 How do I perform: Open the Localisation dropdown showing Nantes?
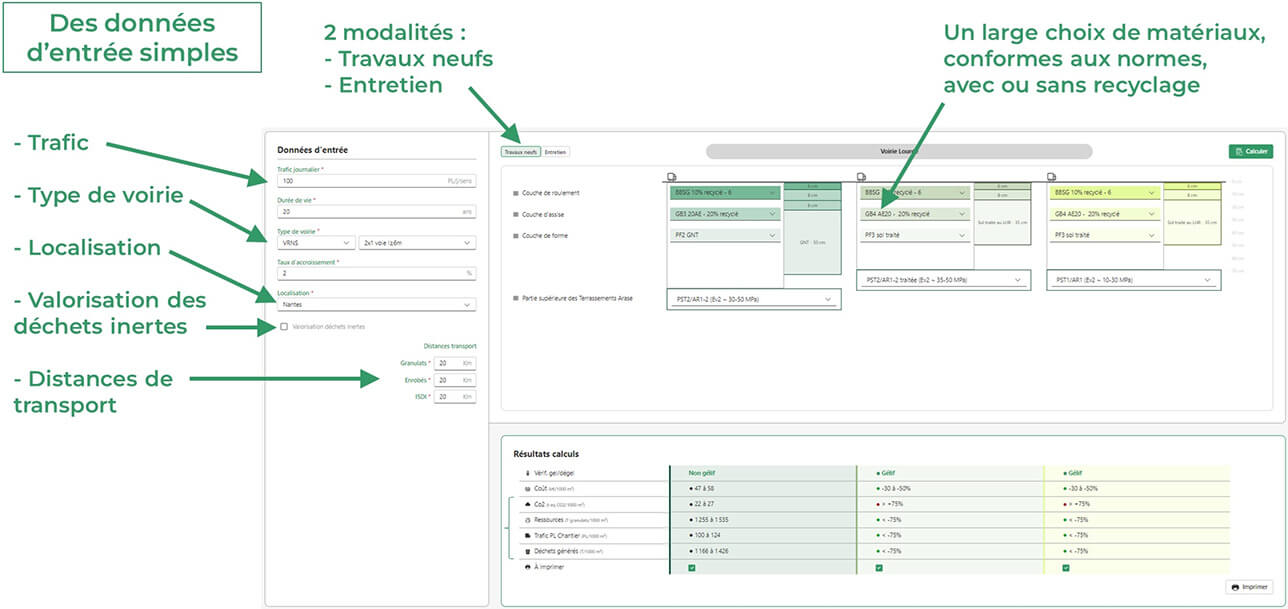[377, 305]
